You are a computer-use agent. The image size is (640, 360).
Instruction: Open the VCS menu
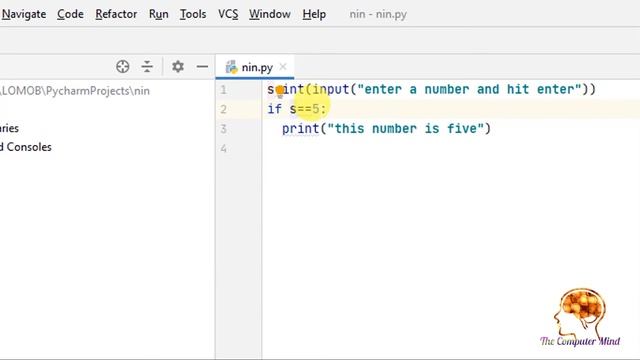point(228,14)
